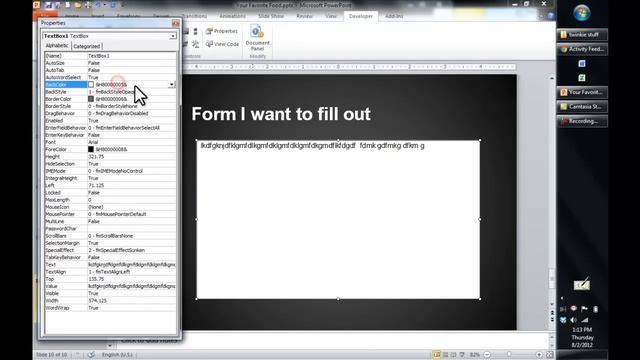Select the Locked property row
The height and width of the screenshot is (360, 640).
110,193
